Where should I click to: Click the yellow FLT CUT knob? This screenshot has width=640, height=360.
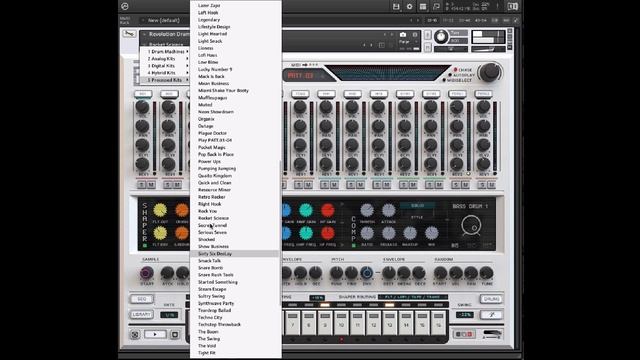(160, 210)
